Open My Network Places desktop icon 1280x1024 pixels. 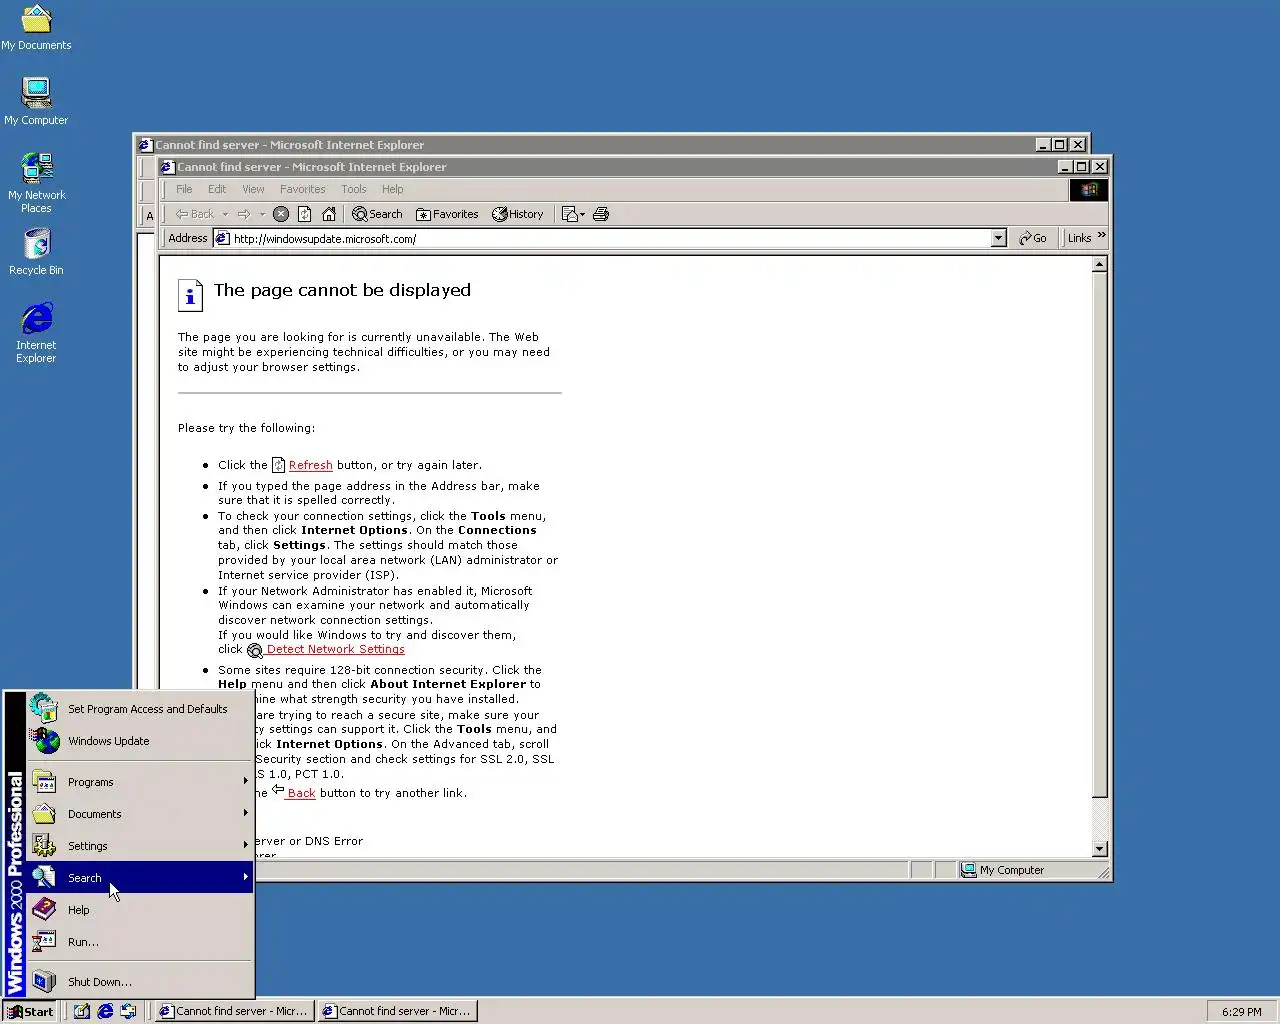(x=36, y=182)
